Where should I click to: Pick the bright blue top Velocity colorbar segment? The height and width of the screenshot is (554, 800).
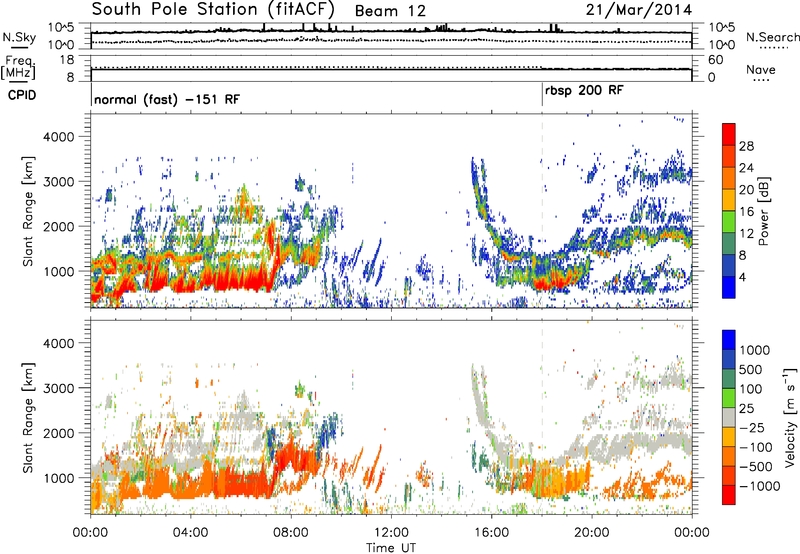click(x=729, y=340)
